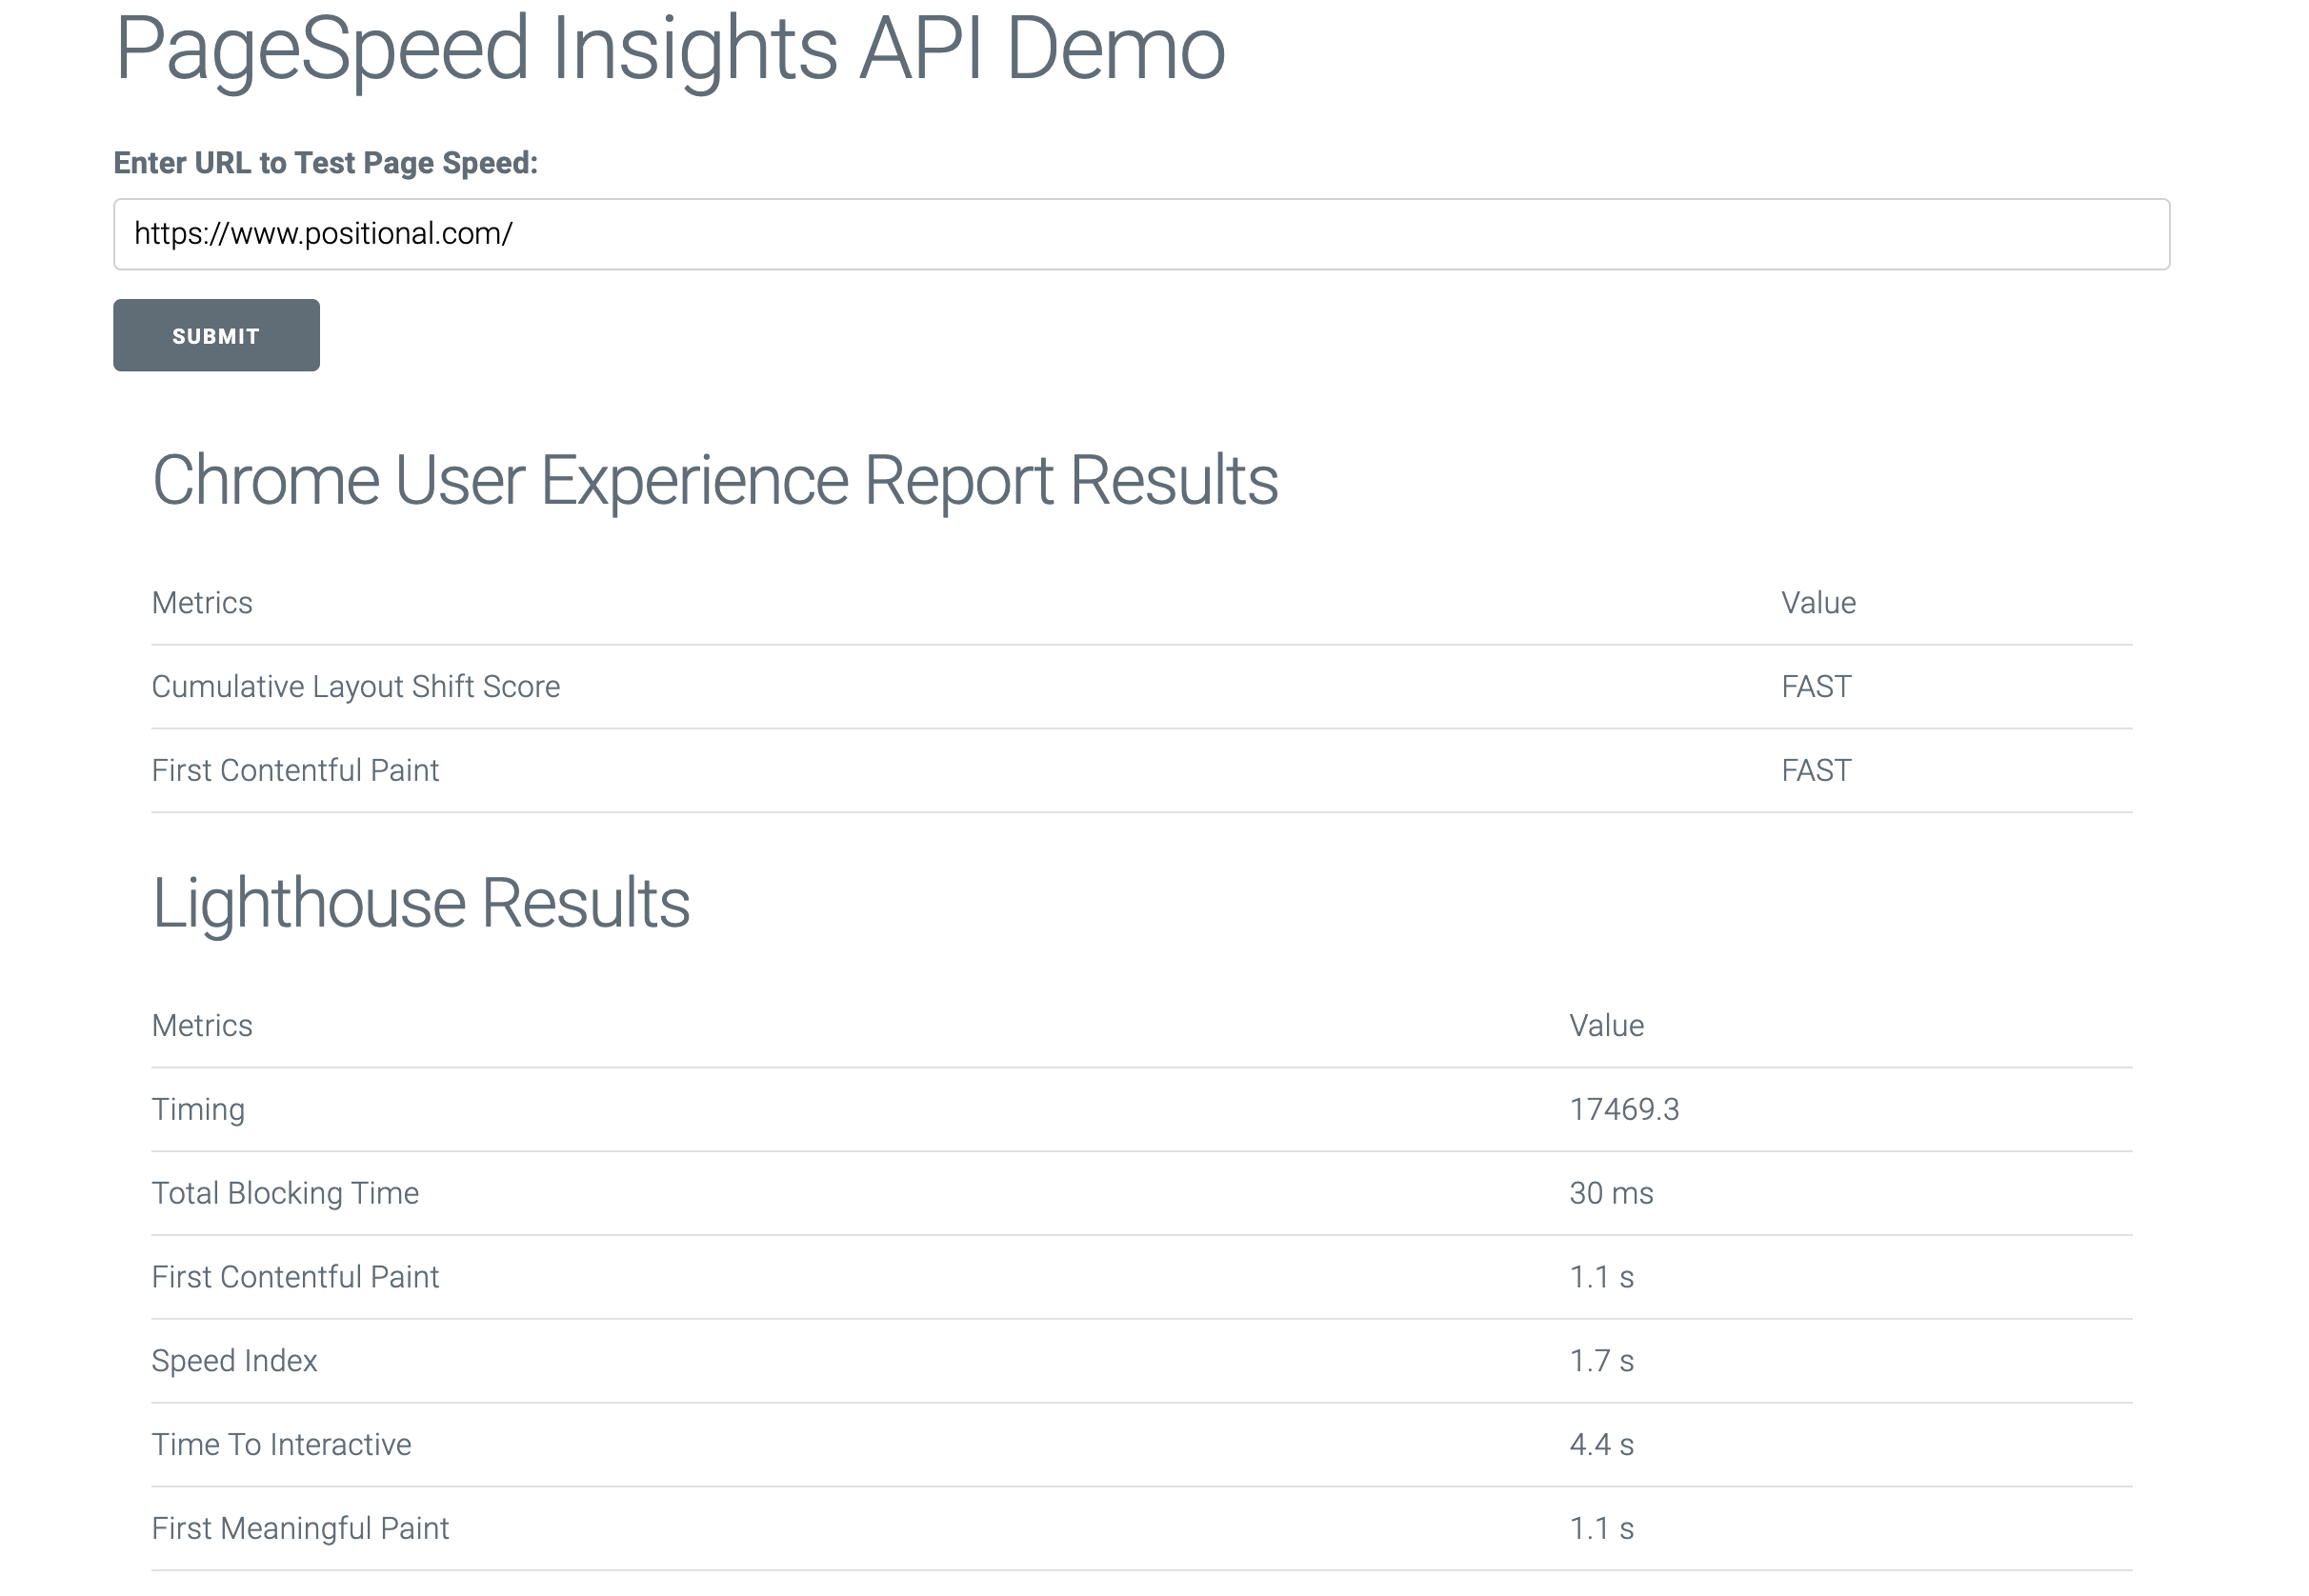Click the 30 ms value
The image size is (2309, 1596).
tap(1611, 1194)
